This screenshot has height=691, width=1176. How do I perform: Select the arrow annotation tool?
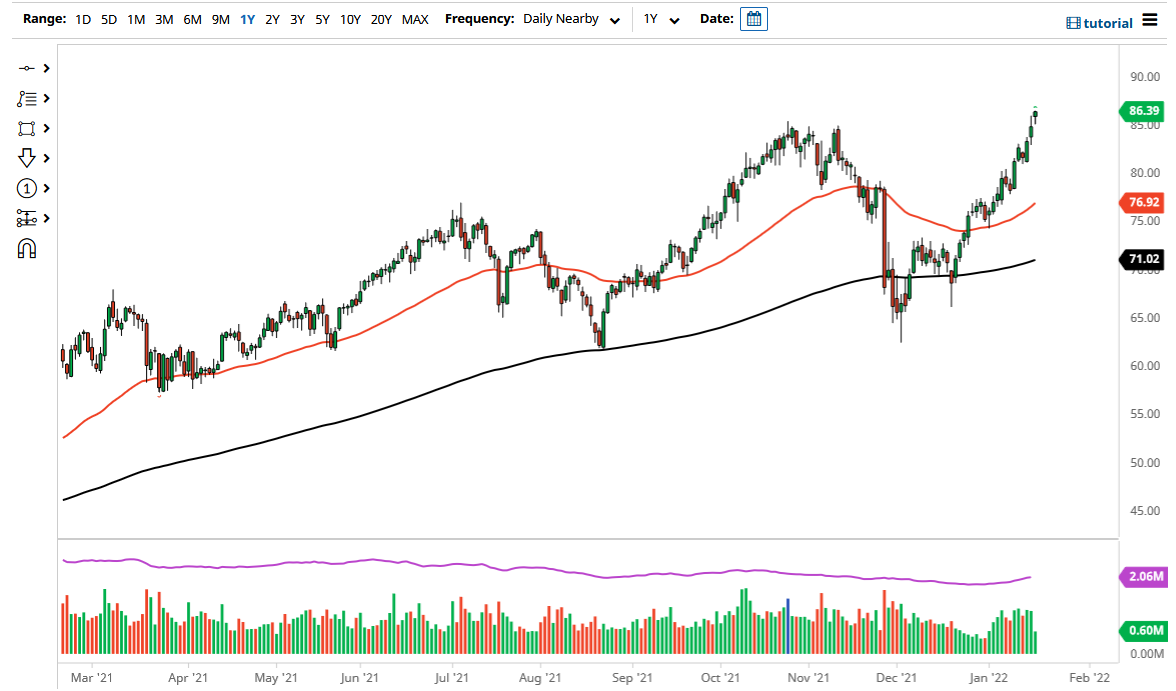(x=28, y=158)
